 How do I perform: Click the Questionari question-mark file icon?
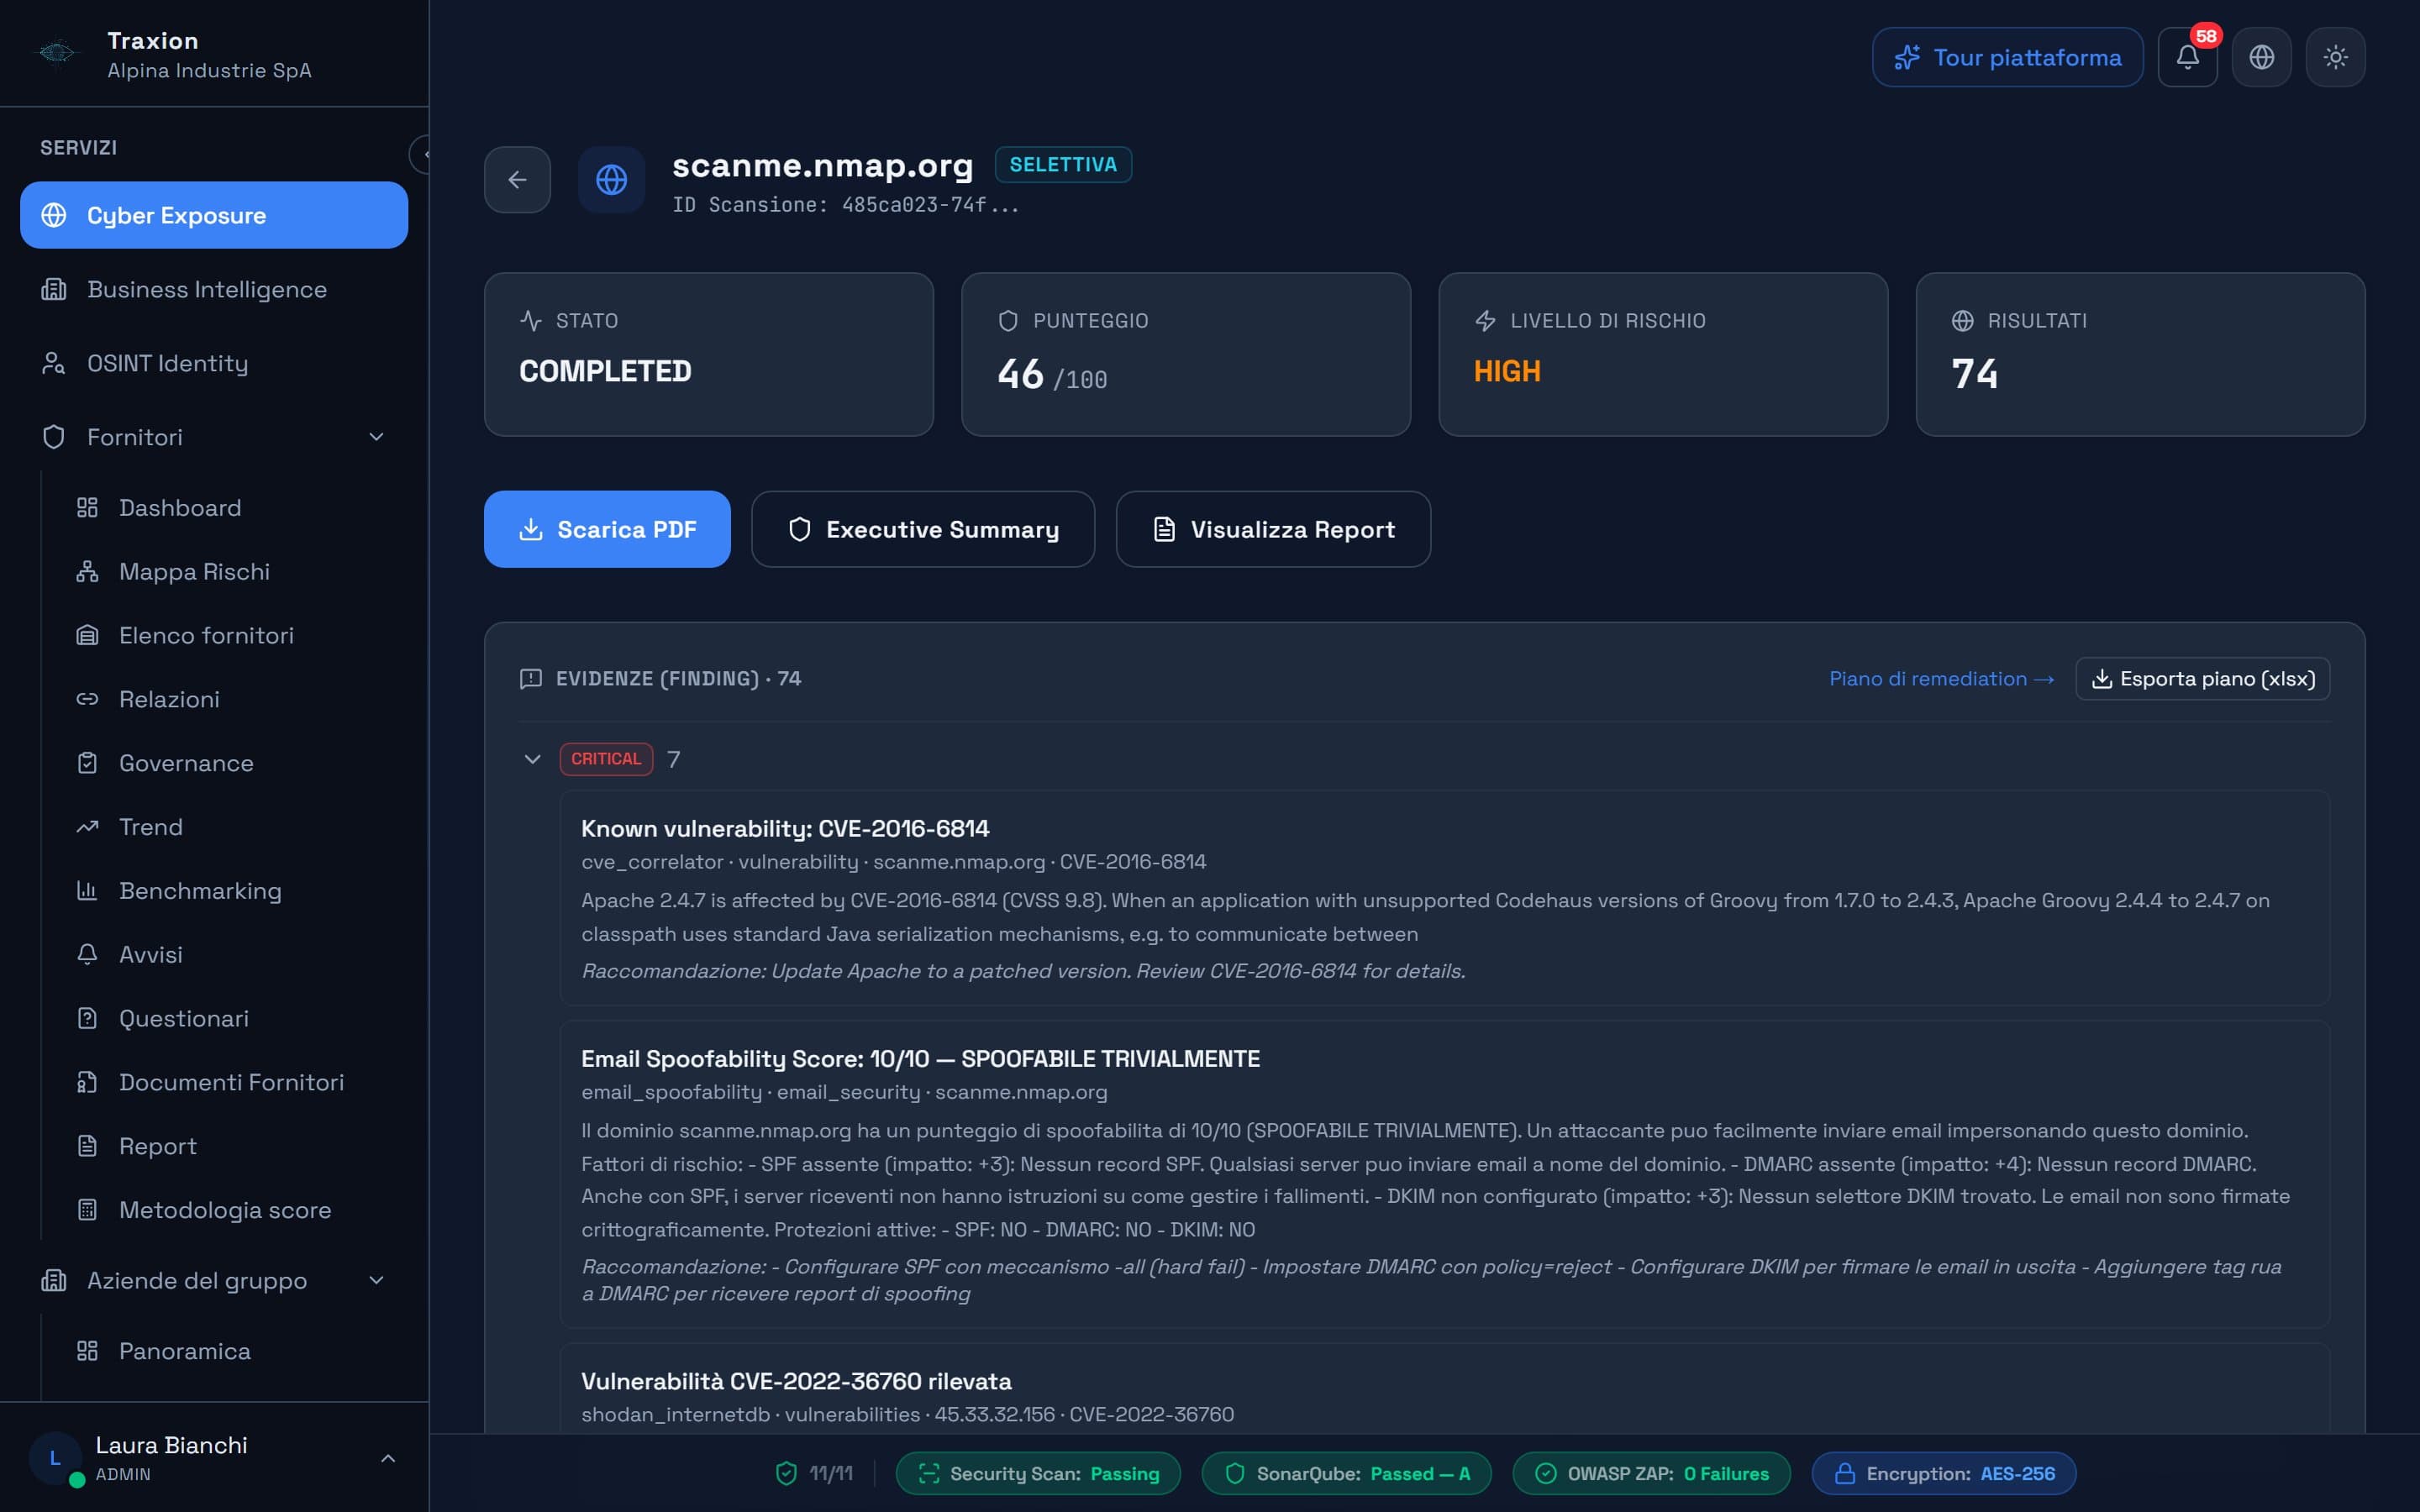click(87, 1018)
